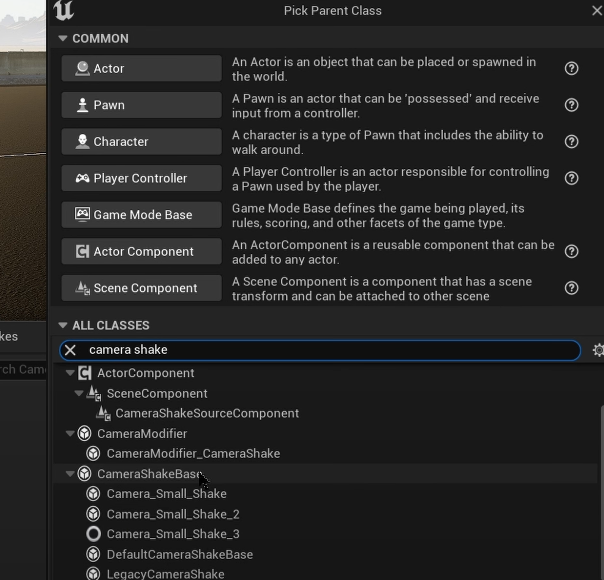Image resolution: width=604 pixels, height=580 pixels.
Task: Open class viewer settings gear
Action: click(x=598, y=350)
